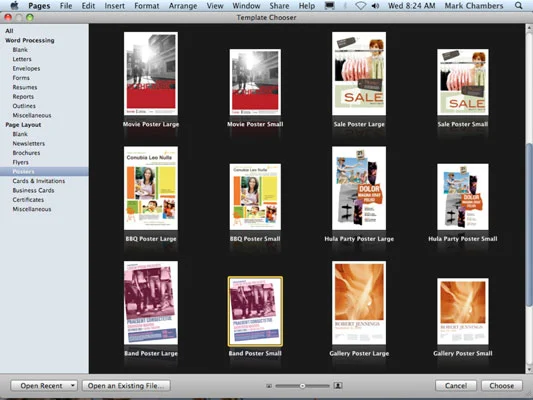This screenshot has width=533, height=400.
Task: Click the display mirroring menu bar icon
Action: tap(329, 6)
